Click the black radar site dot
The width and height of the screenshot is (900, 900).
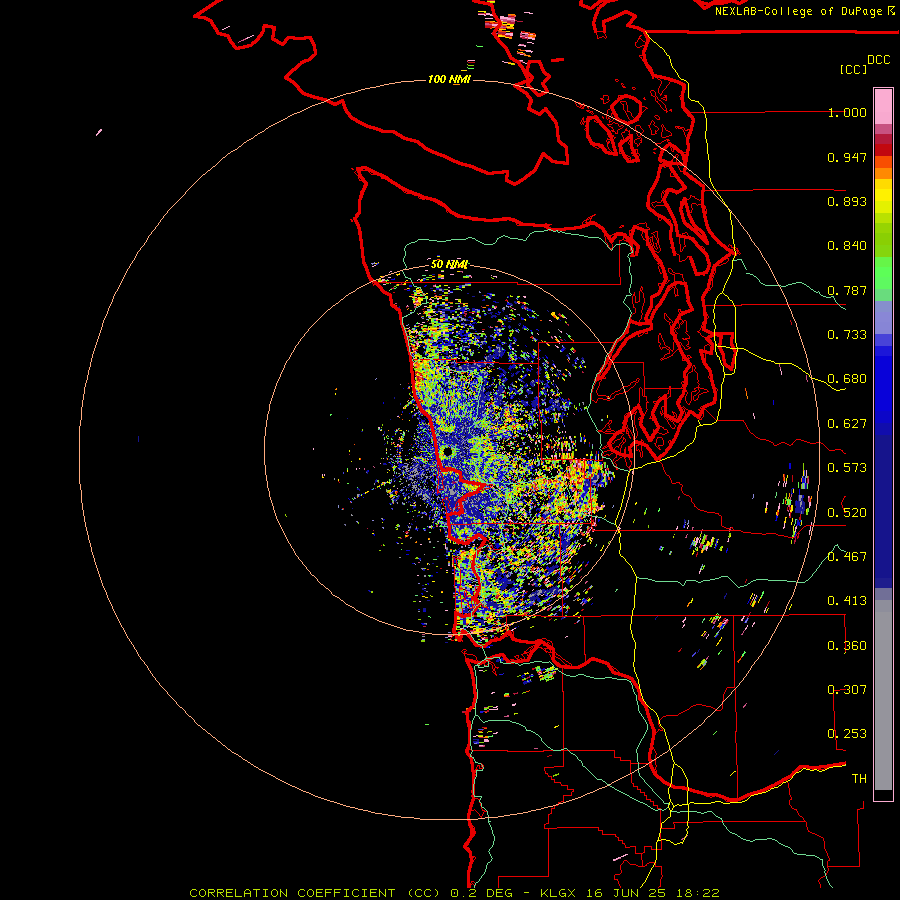(448, 452)
